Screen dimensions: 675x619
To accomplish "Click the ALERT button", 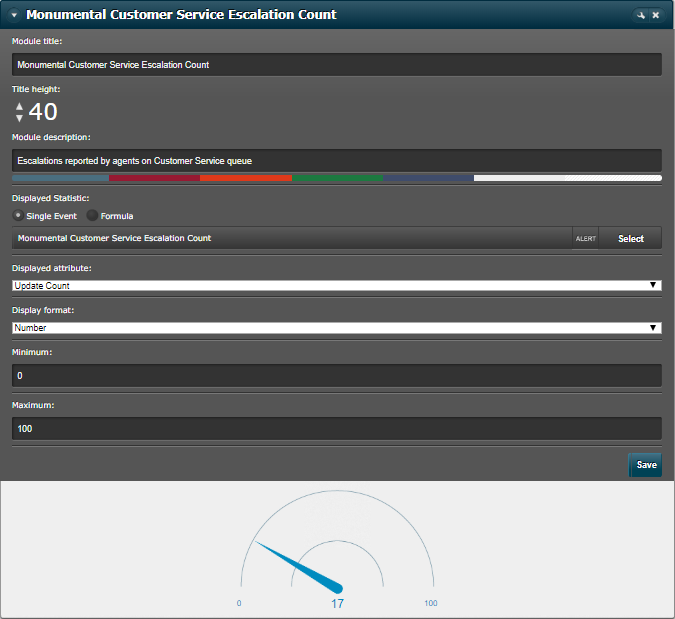I will click(585, 238).
